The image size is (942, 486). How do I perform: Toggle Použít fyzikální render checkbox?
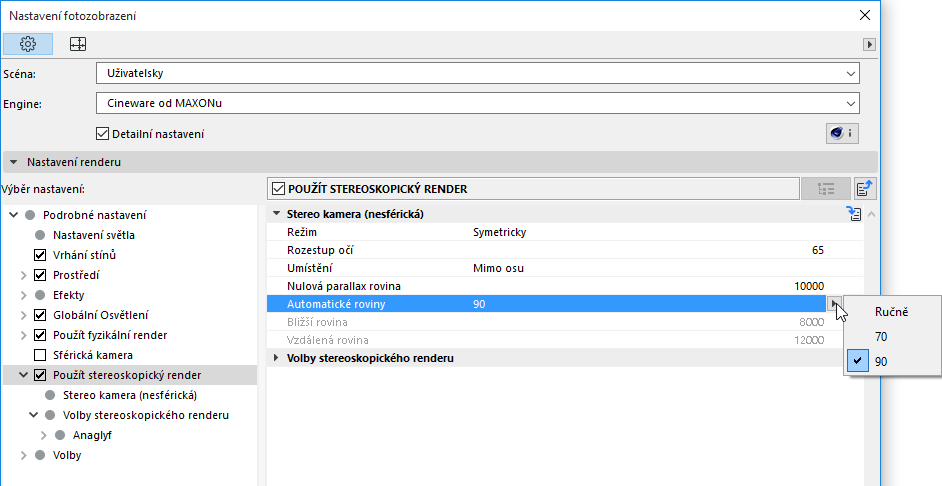tap(40, 335)
